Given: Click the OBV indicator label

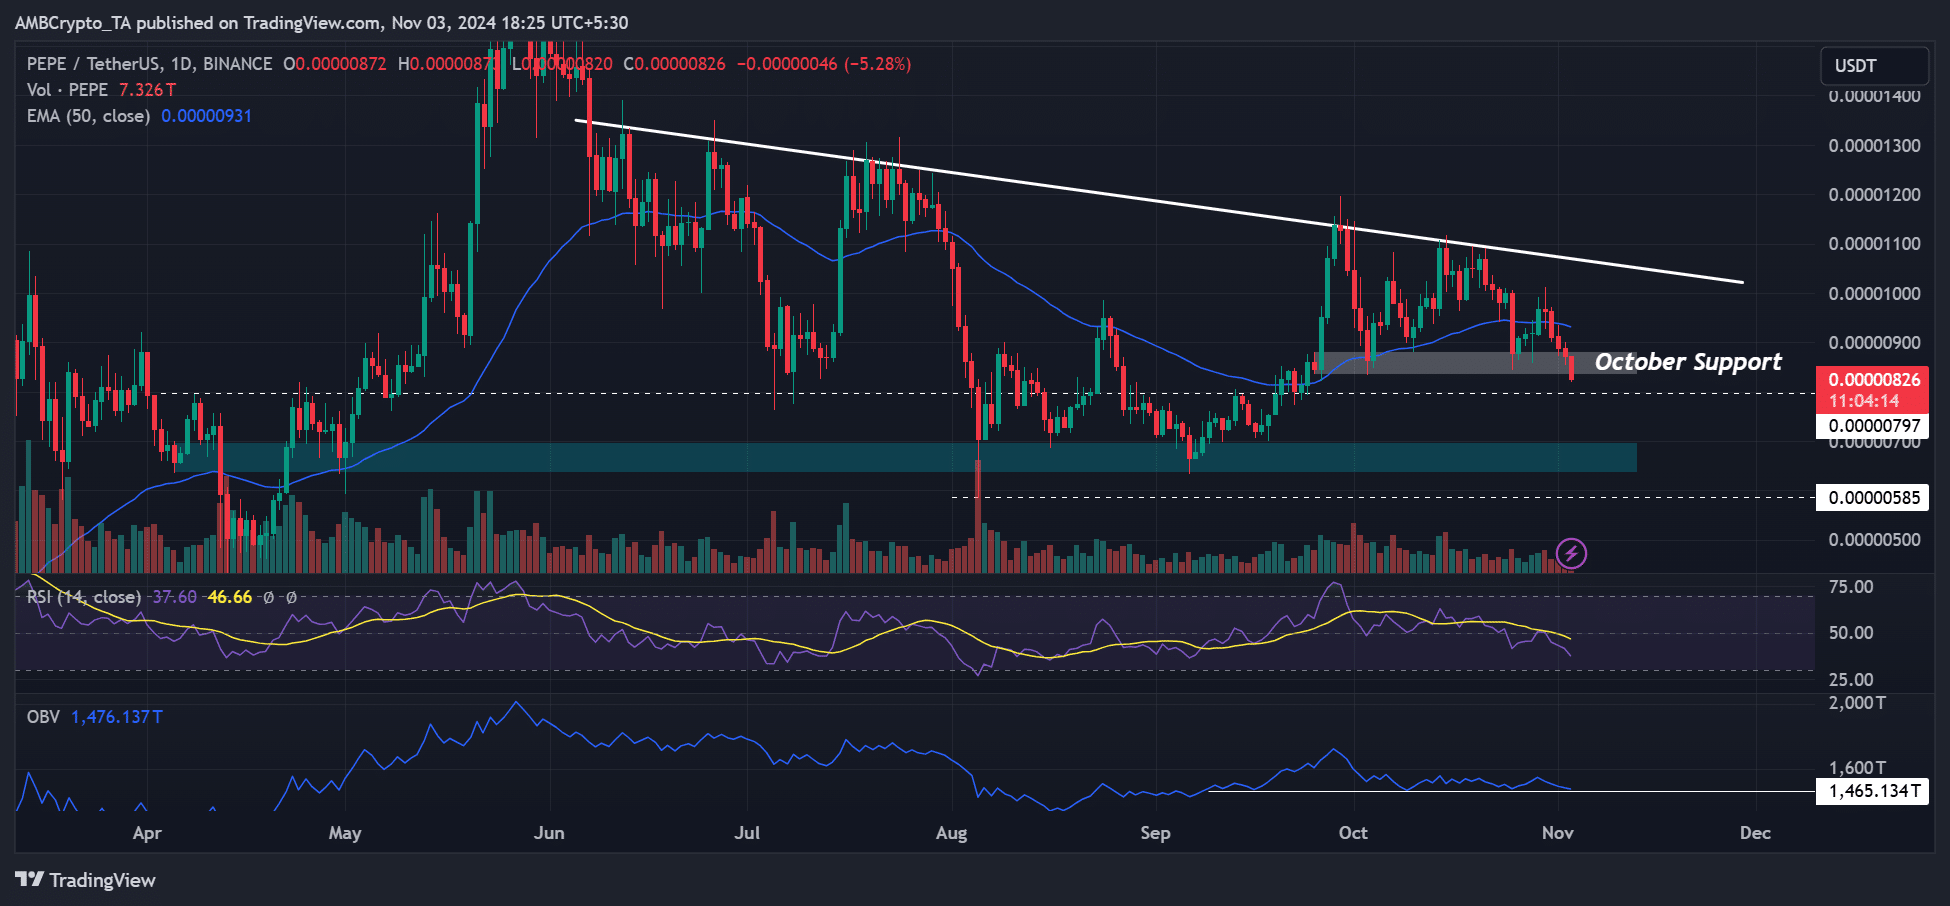Looking at the screenshot, I should pos(43,717).
